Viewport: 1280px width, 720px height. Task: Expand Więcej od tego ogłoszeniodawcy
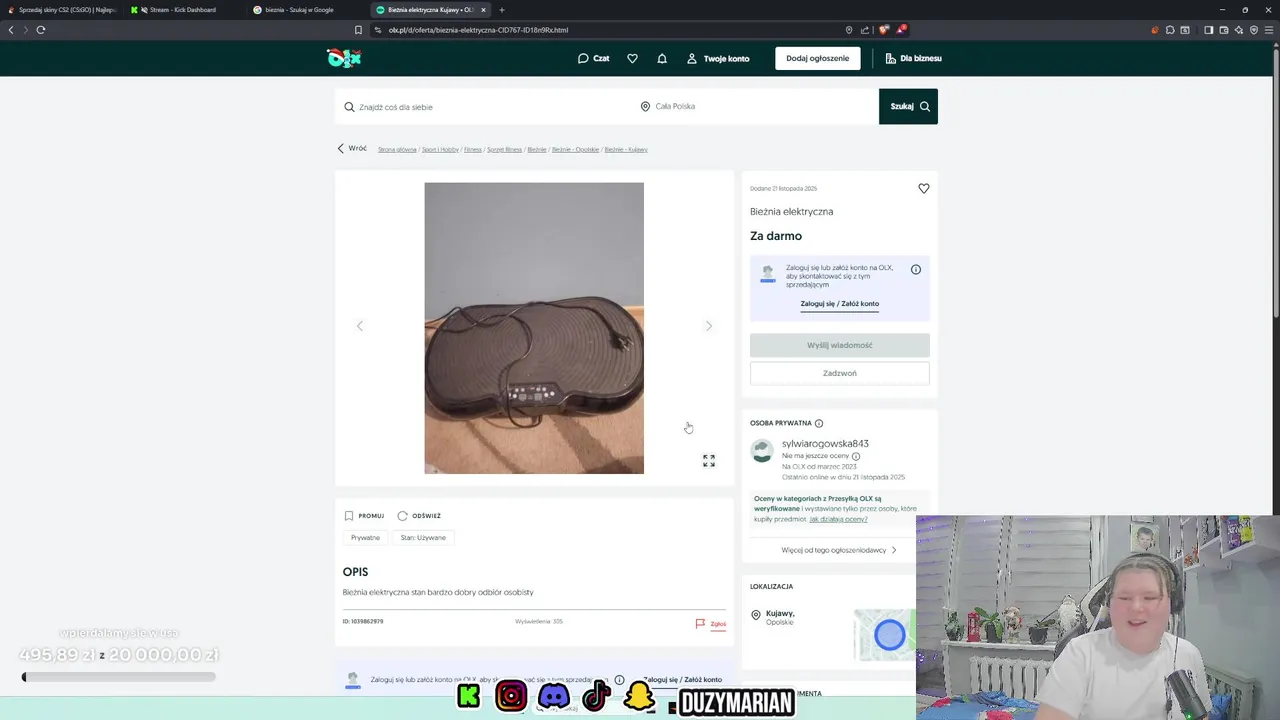point(839,550)
